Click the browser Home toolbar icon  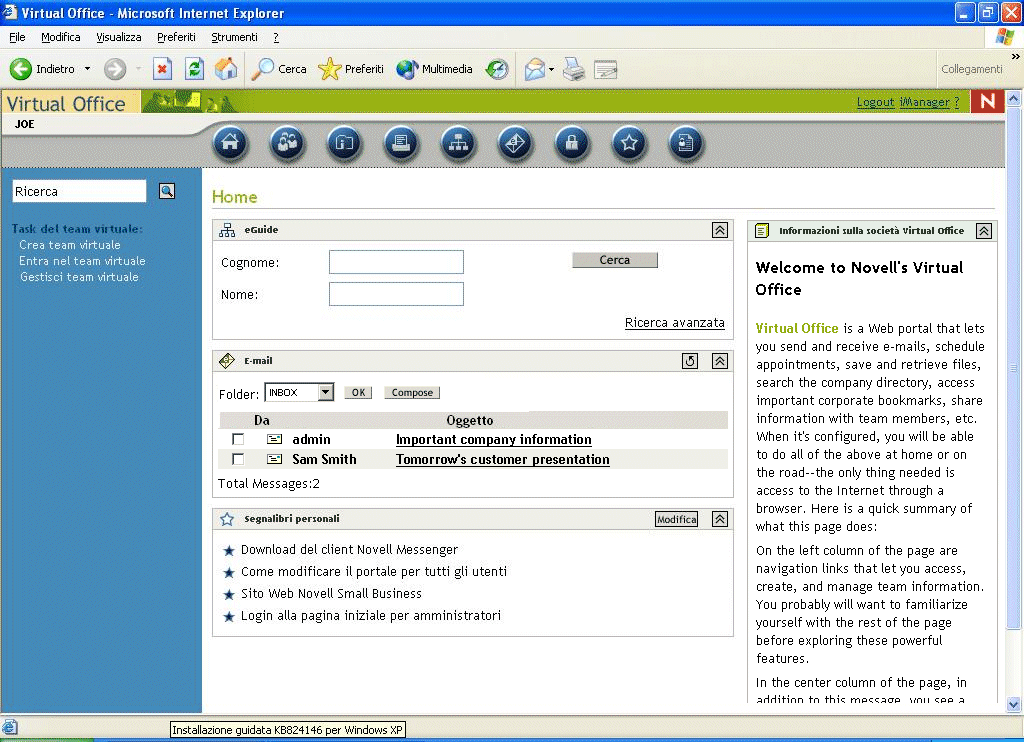226,69
